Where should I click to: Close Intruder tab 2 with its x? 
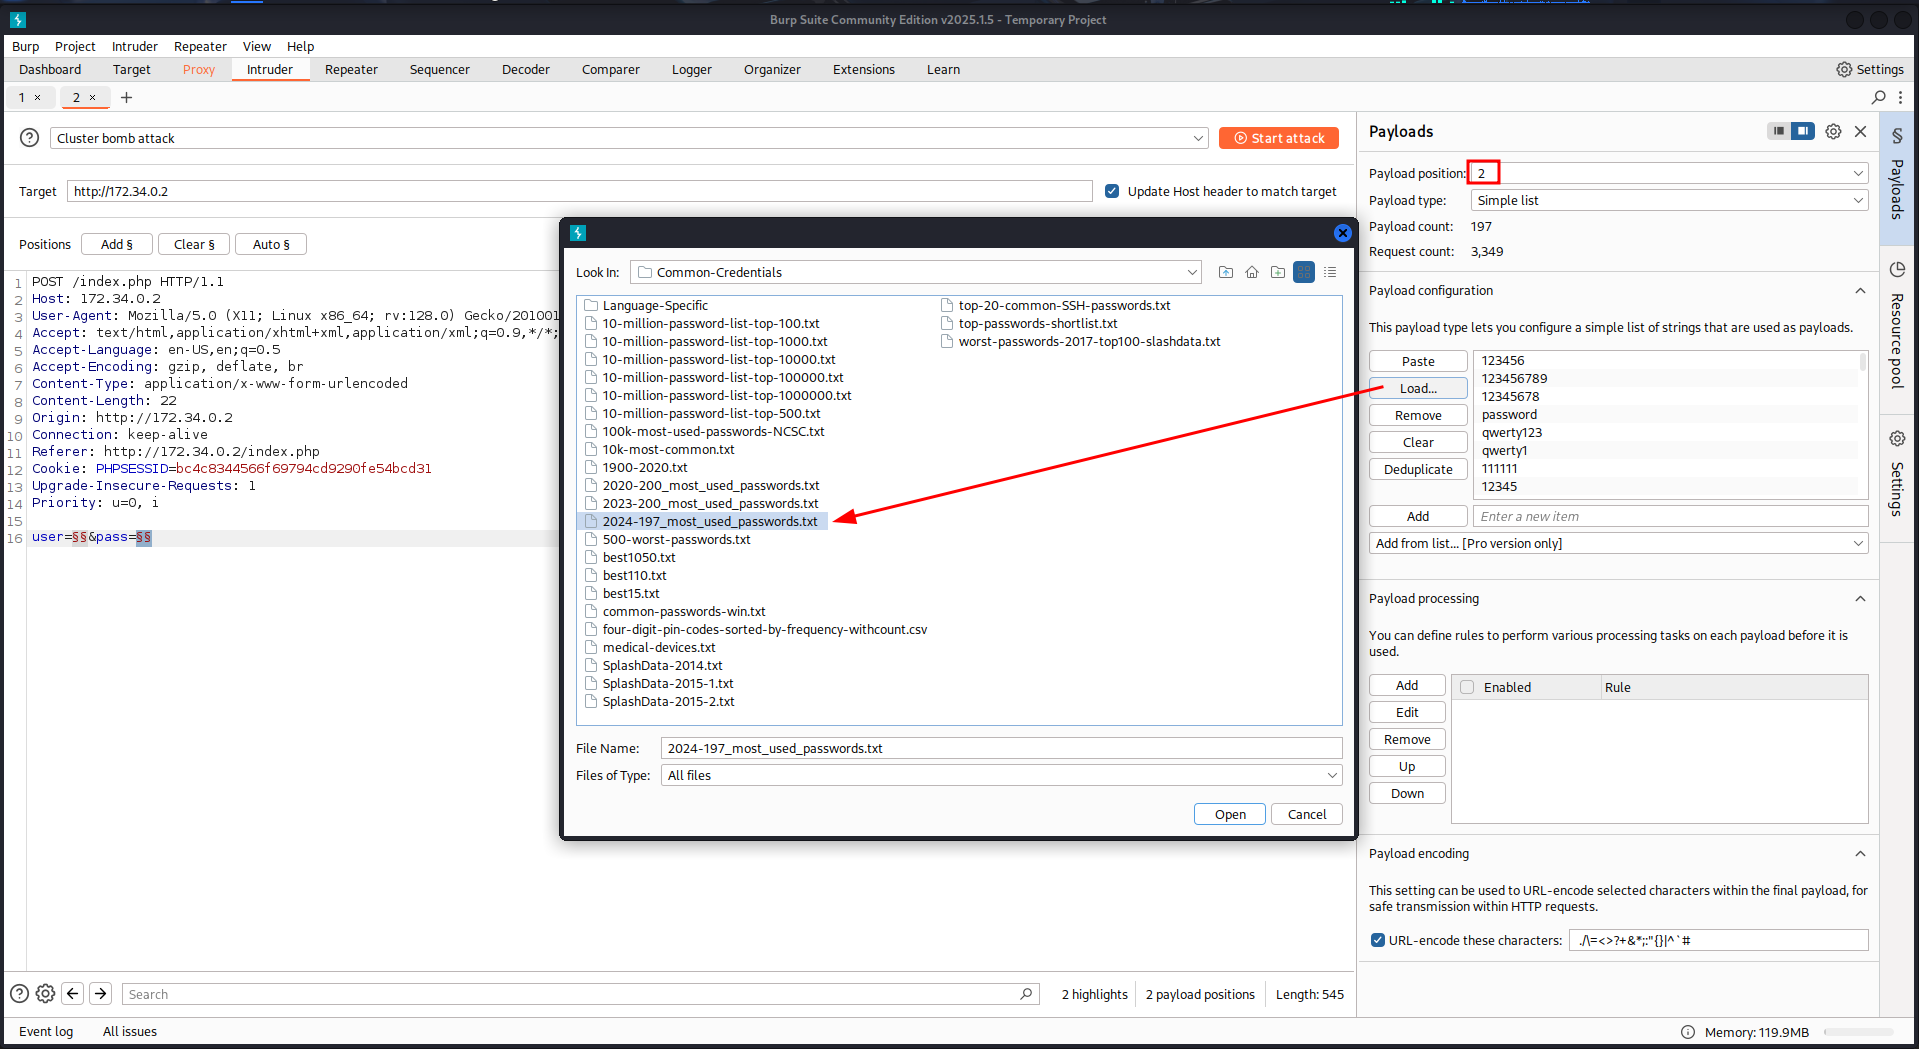(93, 97)
